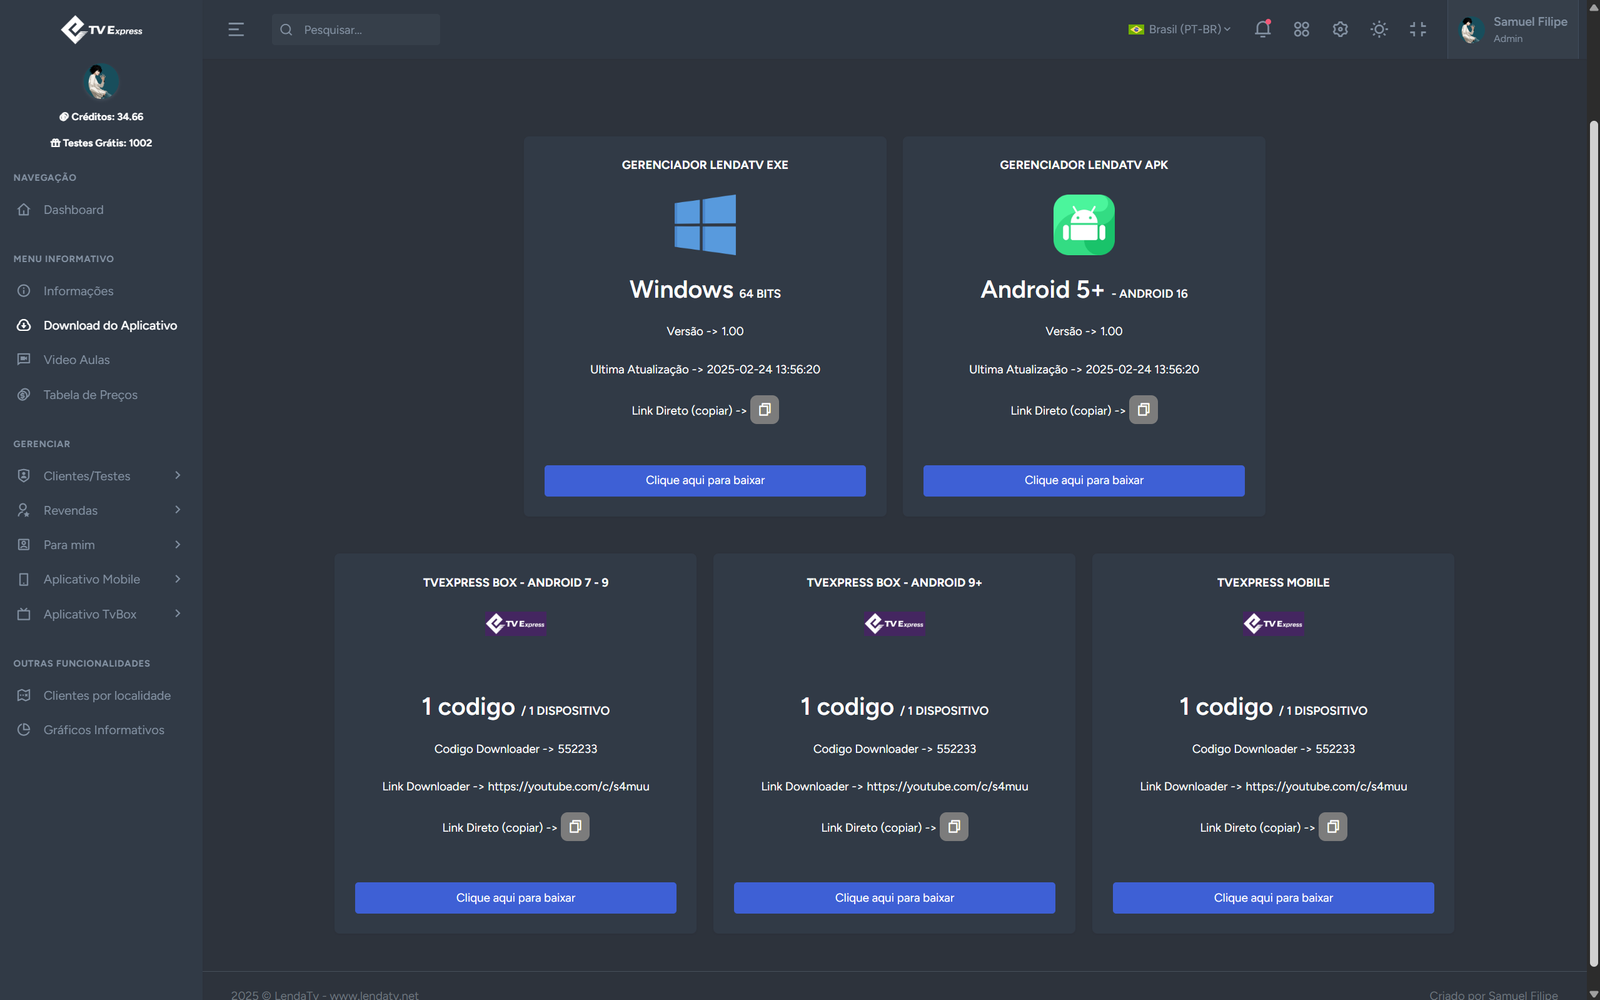Open the settings gear in top bar
1600x1000 pixels.
point(1340,29)
